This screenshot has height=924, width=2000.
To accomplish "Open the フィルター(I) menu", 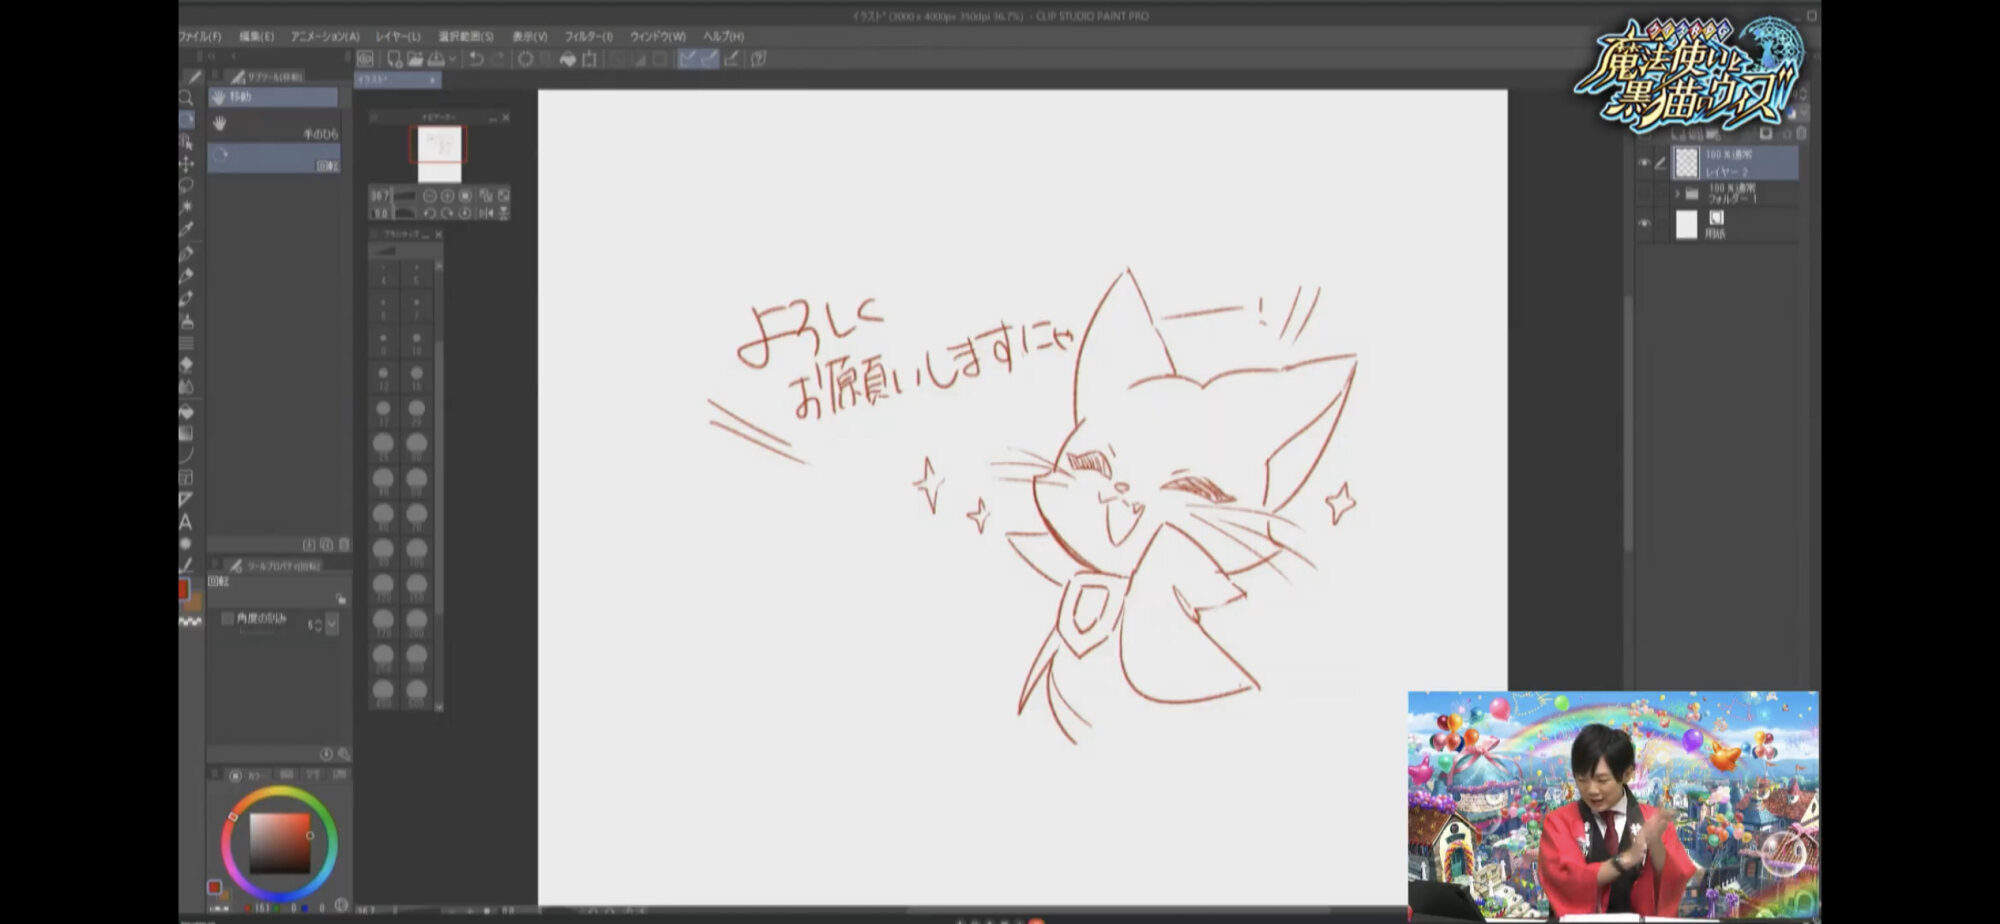I will pyautogui.click(x=588, y=36).
